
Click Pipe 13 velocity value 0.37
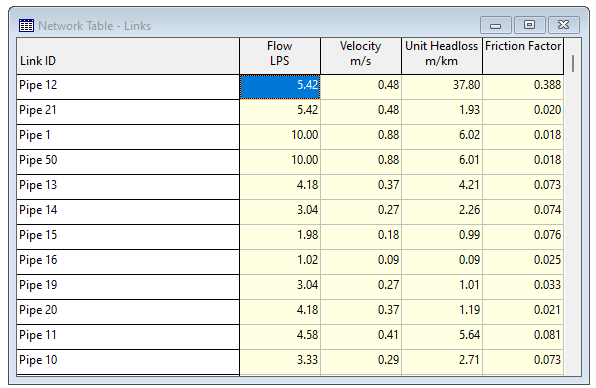361,187
